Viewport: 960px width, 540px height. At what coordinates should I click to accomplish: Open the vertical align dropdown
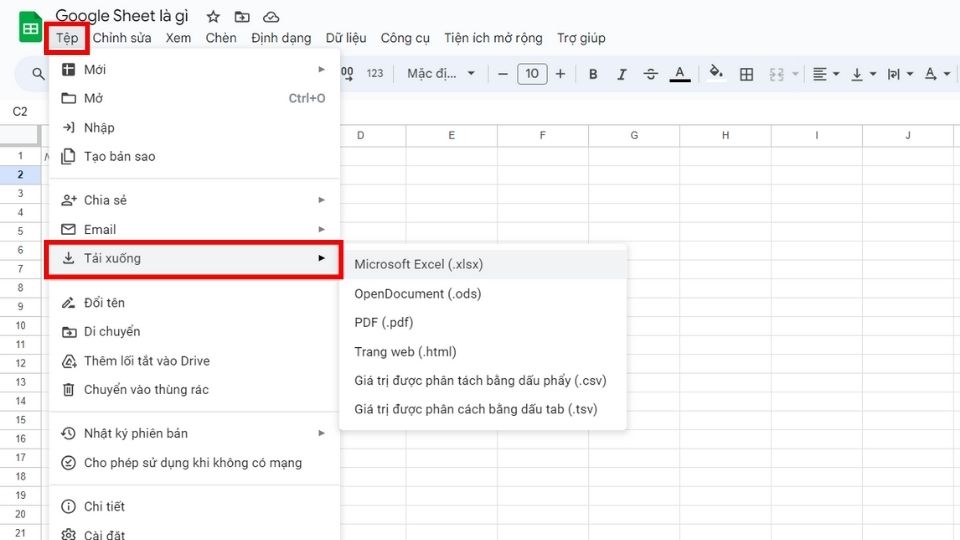point(863,74)
